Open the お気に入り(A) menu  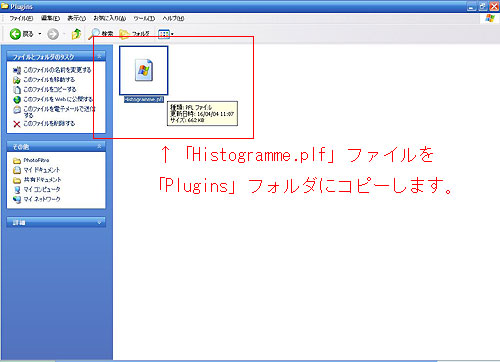tap(110, 18)
